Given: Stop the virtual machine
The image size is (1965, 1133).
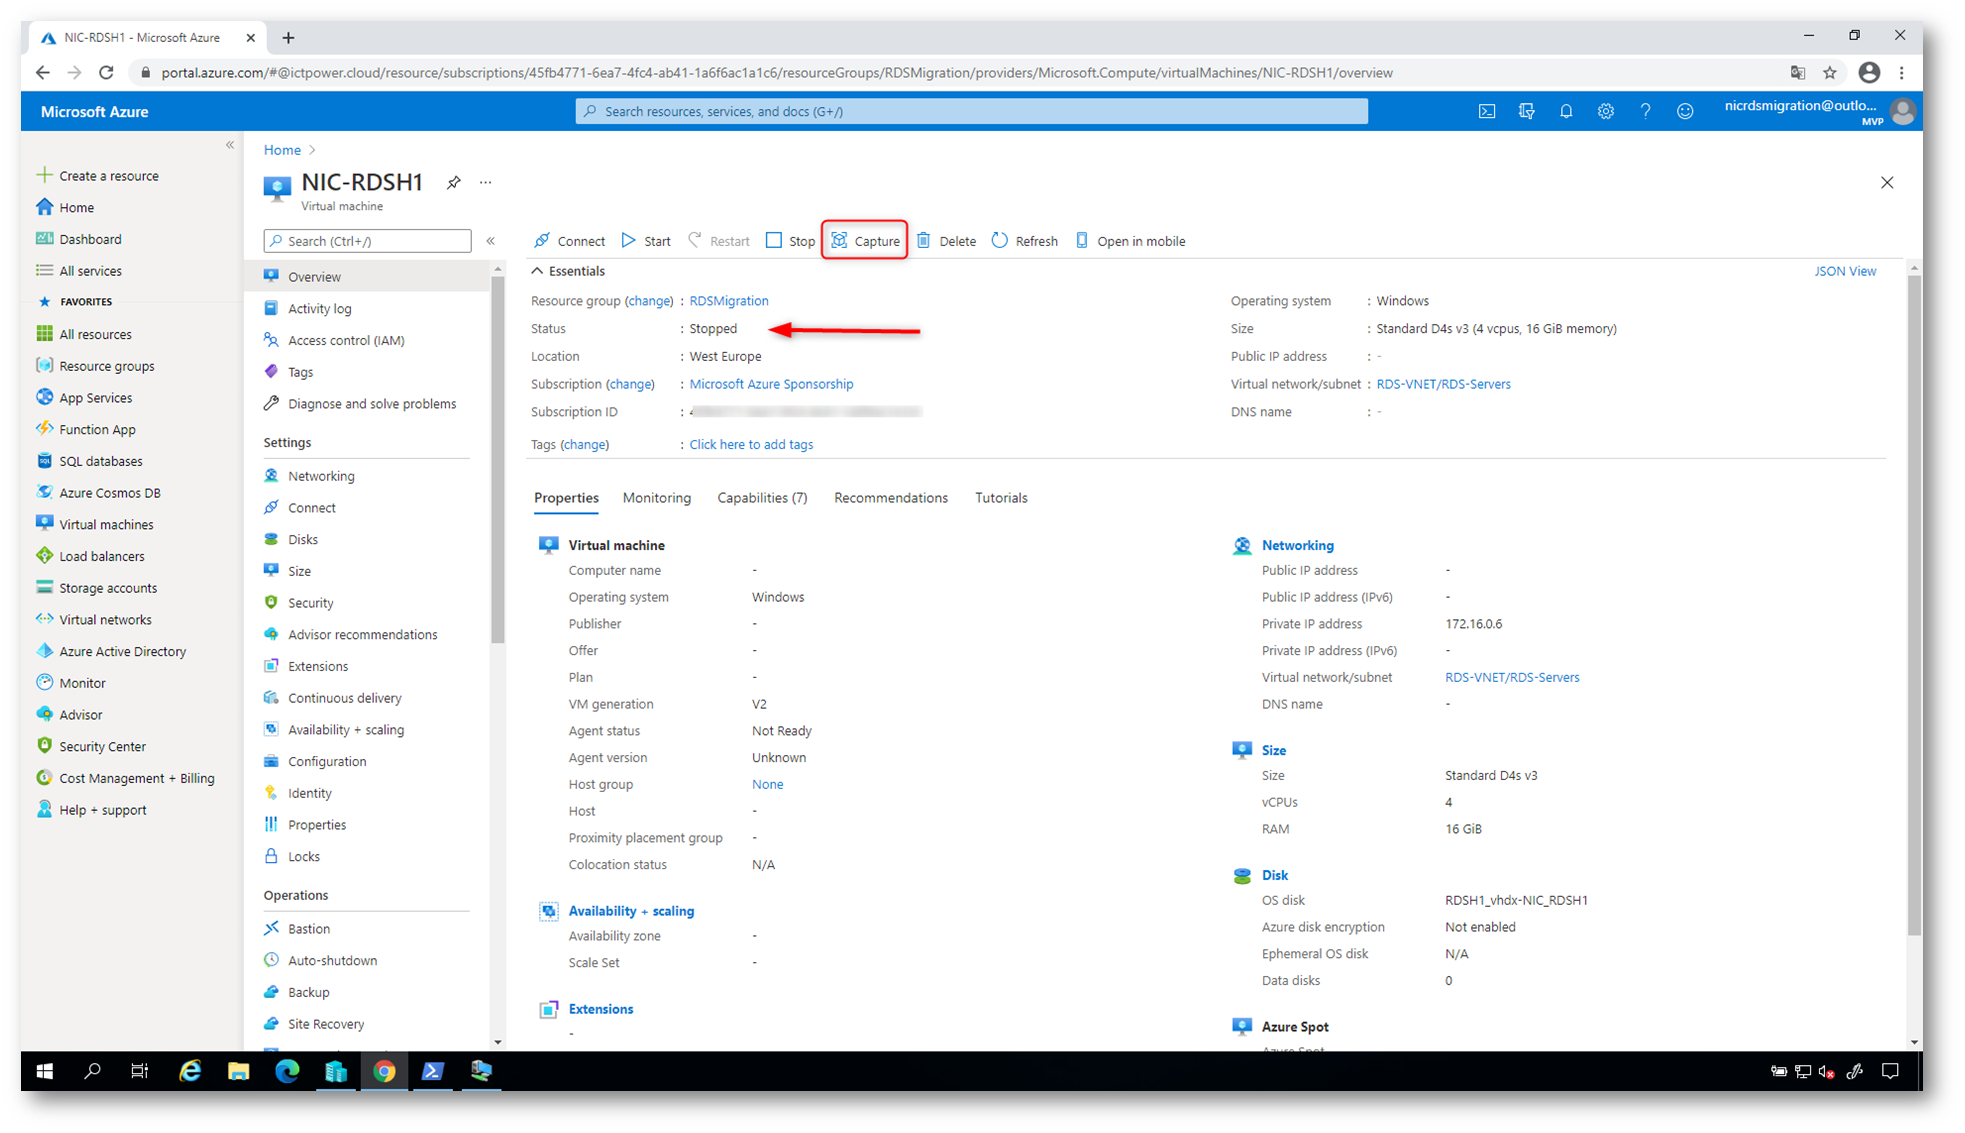Looking at the screenshot, I should click(x=790, y=240).
